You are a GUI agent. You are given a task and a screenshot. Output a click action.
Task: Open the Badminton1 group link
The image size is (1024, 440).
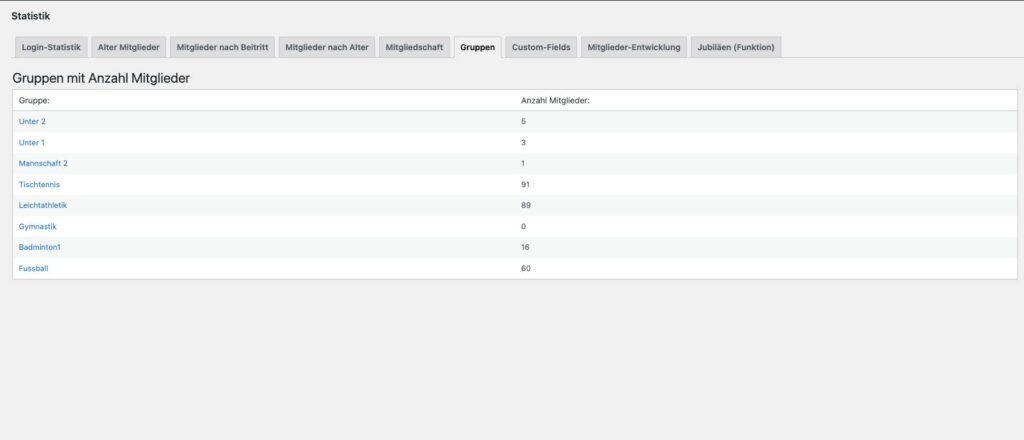coord(40,247)
